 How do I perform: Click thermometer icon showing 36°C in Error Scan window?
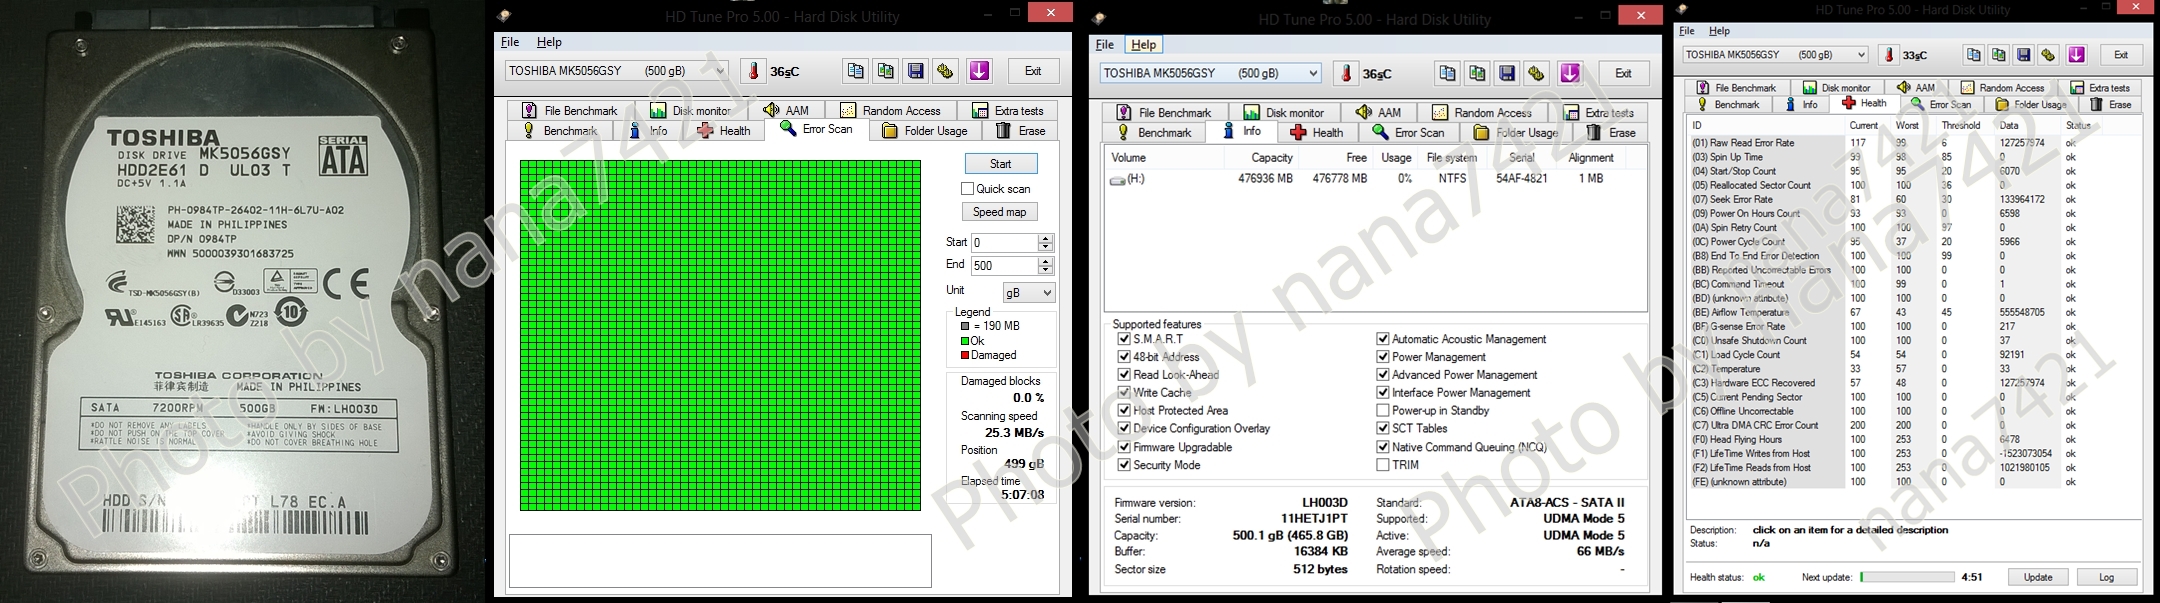753,71
